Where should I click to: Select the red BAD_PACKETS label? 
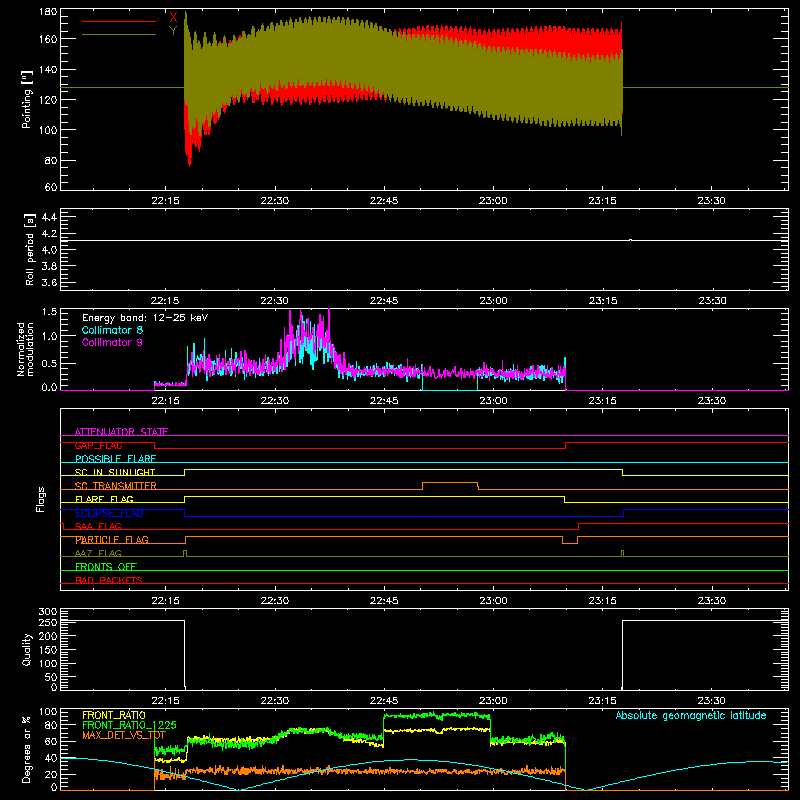tap(109, 580)
